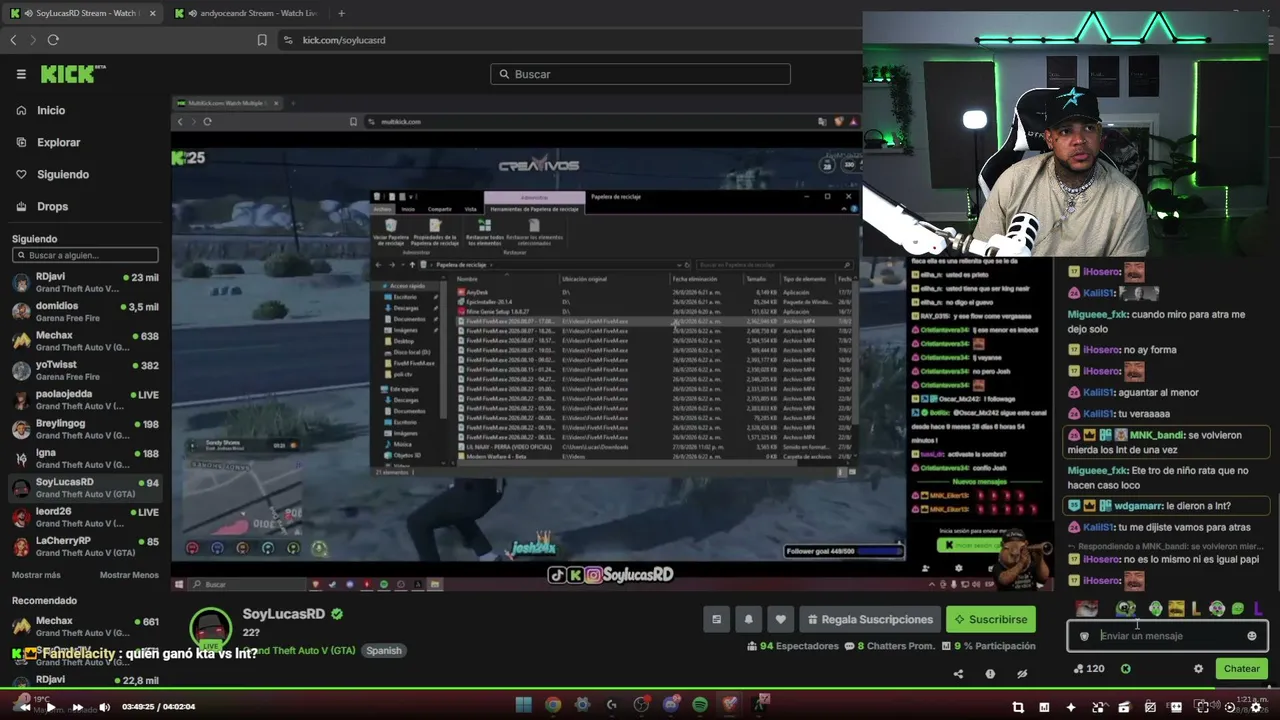Expand list with Mostrar más
The width and height of the screenshot is (1280, 720).
tap(36, 575)
